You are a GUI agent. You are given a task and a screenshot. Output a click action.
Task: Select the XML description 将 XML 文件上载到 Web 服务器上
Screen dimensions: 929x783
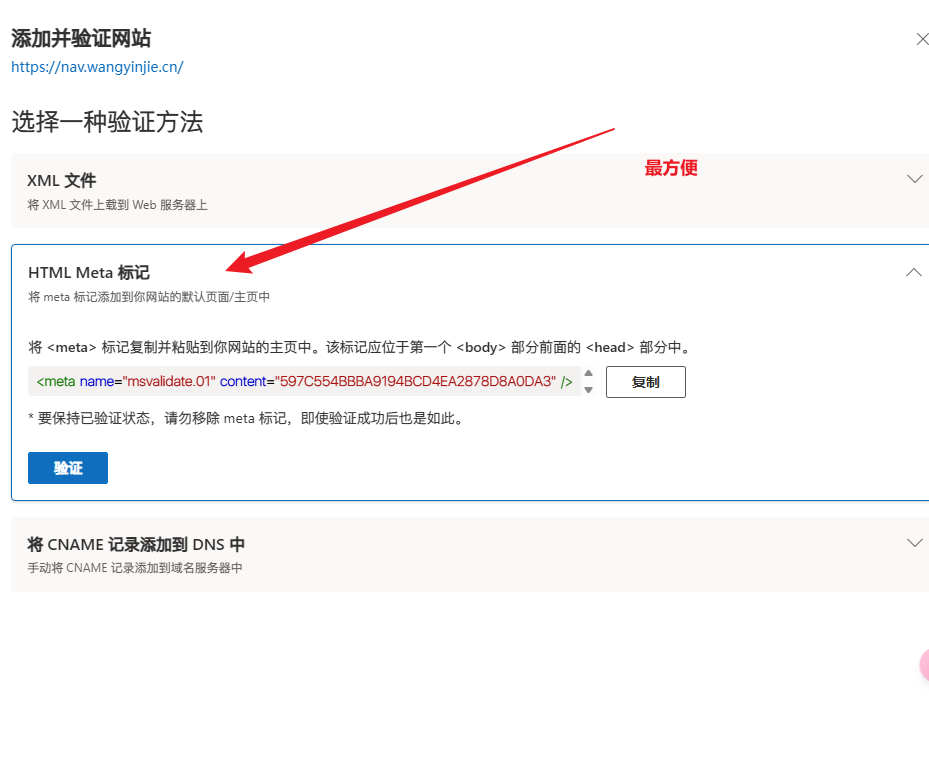pos(117,205)
